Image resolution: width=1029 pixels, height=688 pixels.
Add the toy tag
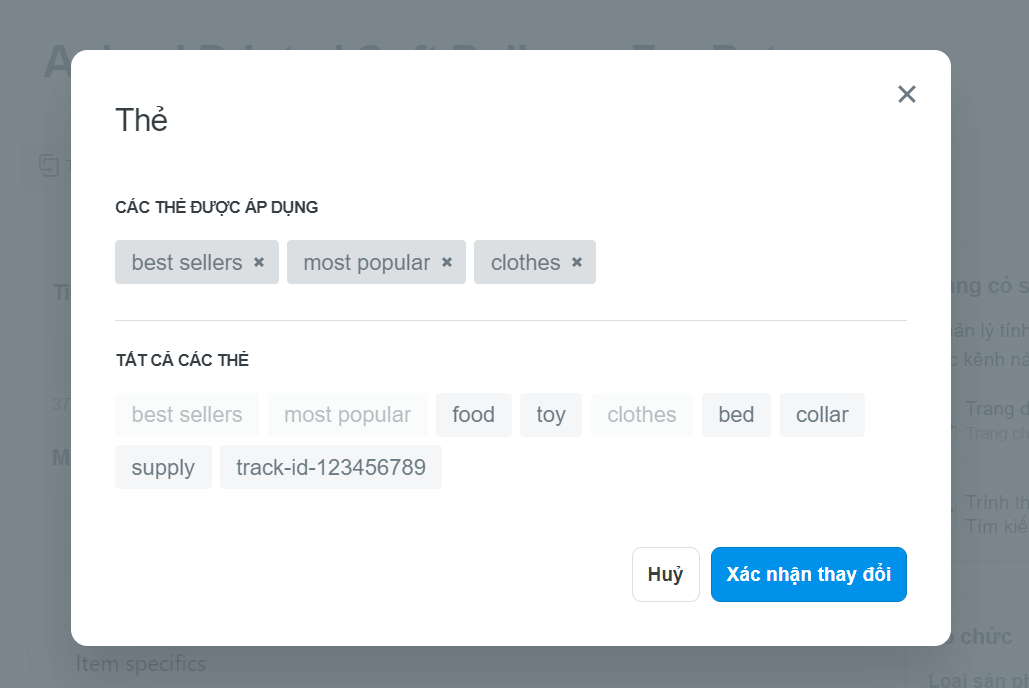pos(551,415)
